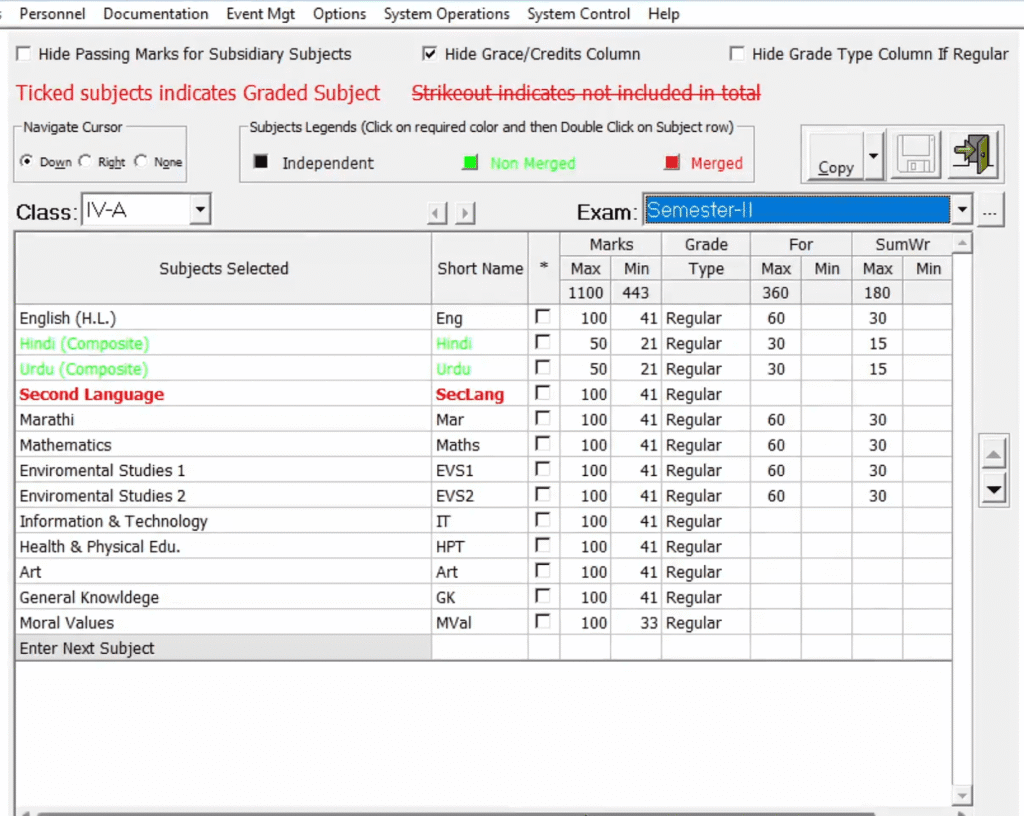Open the Exam dropdown showing Semester-II
This screenshot has width=1024, height=816.
tap(960, 209)
